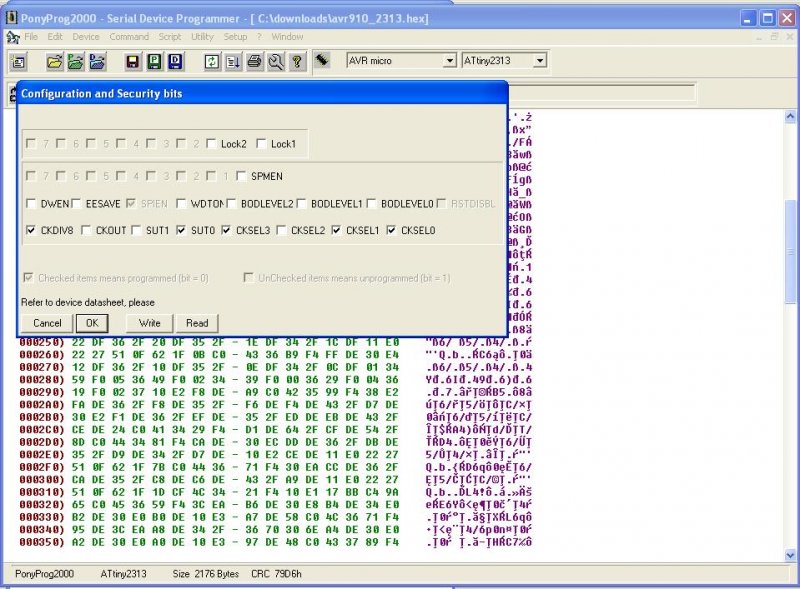The height and width of the screenshot is (589, 800).
Task: Check the WDTON fuse bit
Action: 181,204
